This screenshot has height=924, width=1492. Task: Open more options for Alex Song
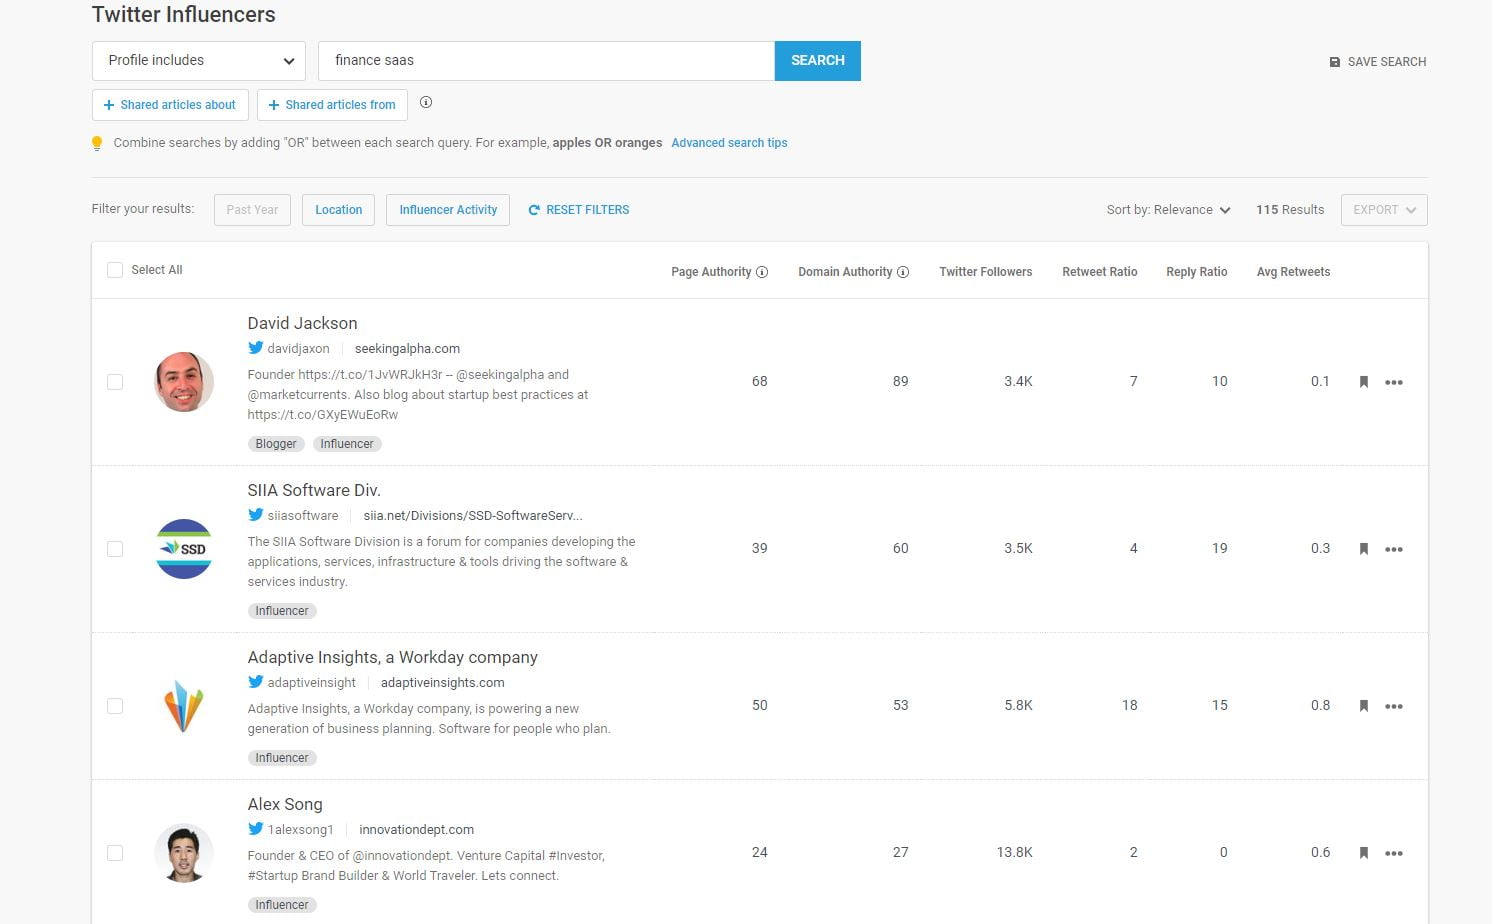(1394, 853)
